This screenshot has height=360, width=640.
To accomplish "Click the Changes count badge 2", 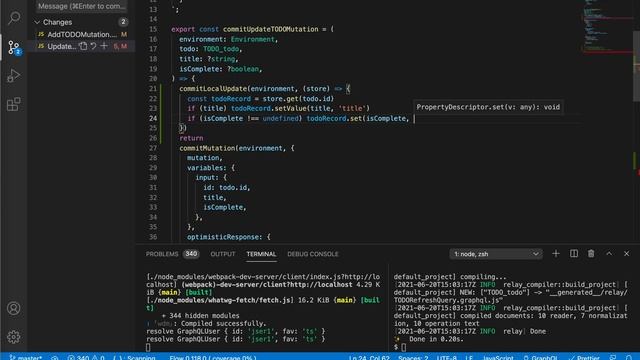I will [123, 22].
